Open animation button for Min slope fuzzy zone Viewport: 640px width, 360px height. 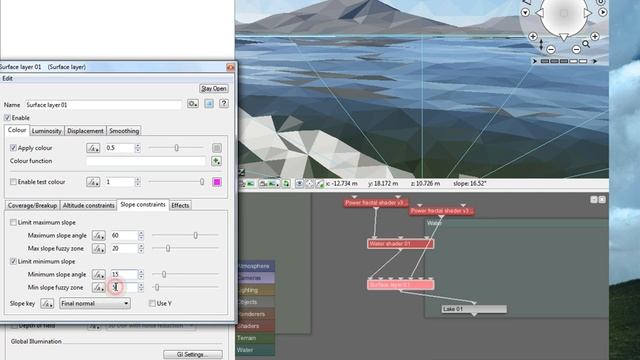pyautogui.click(x=98, y=288)
